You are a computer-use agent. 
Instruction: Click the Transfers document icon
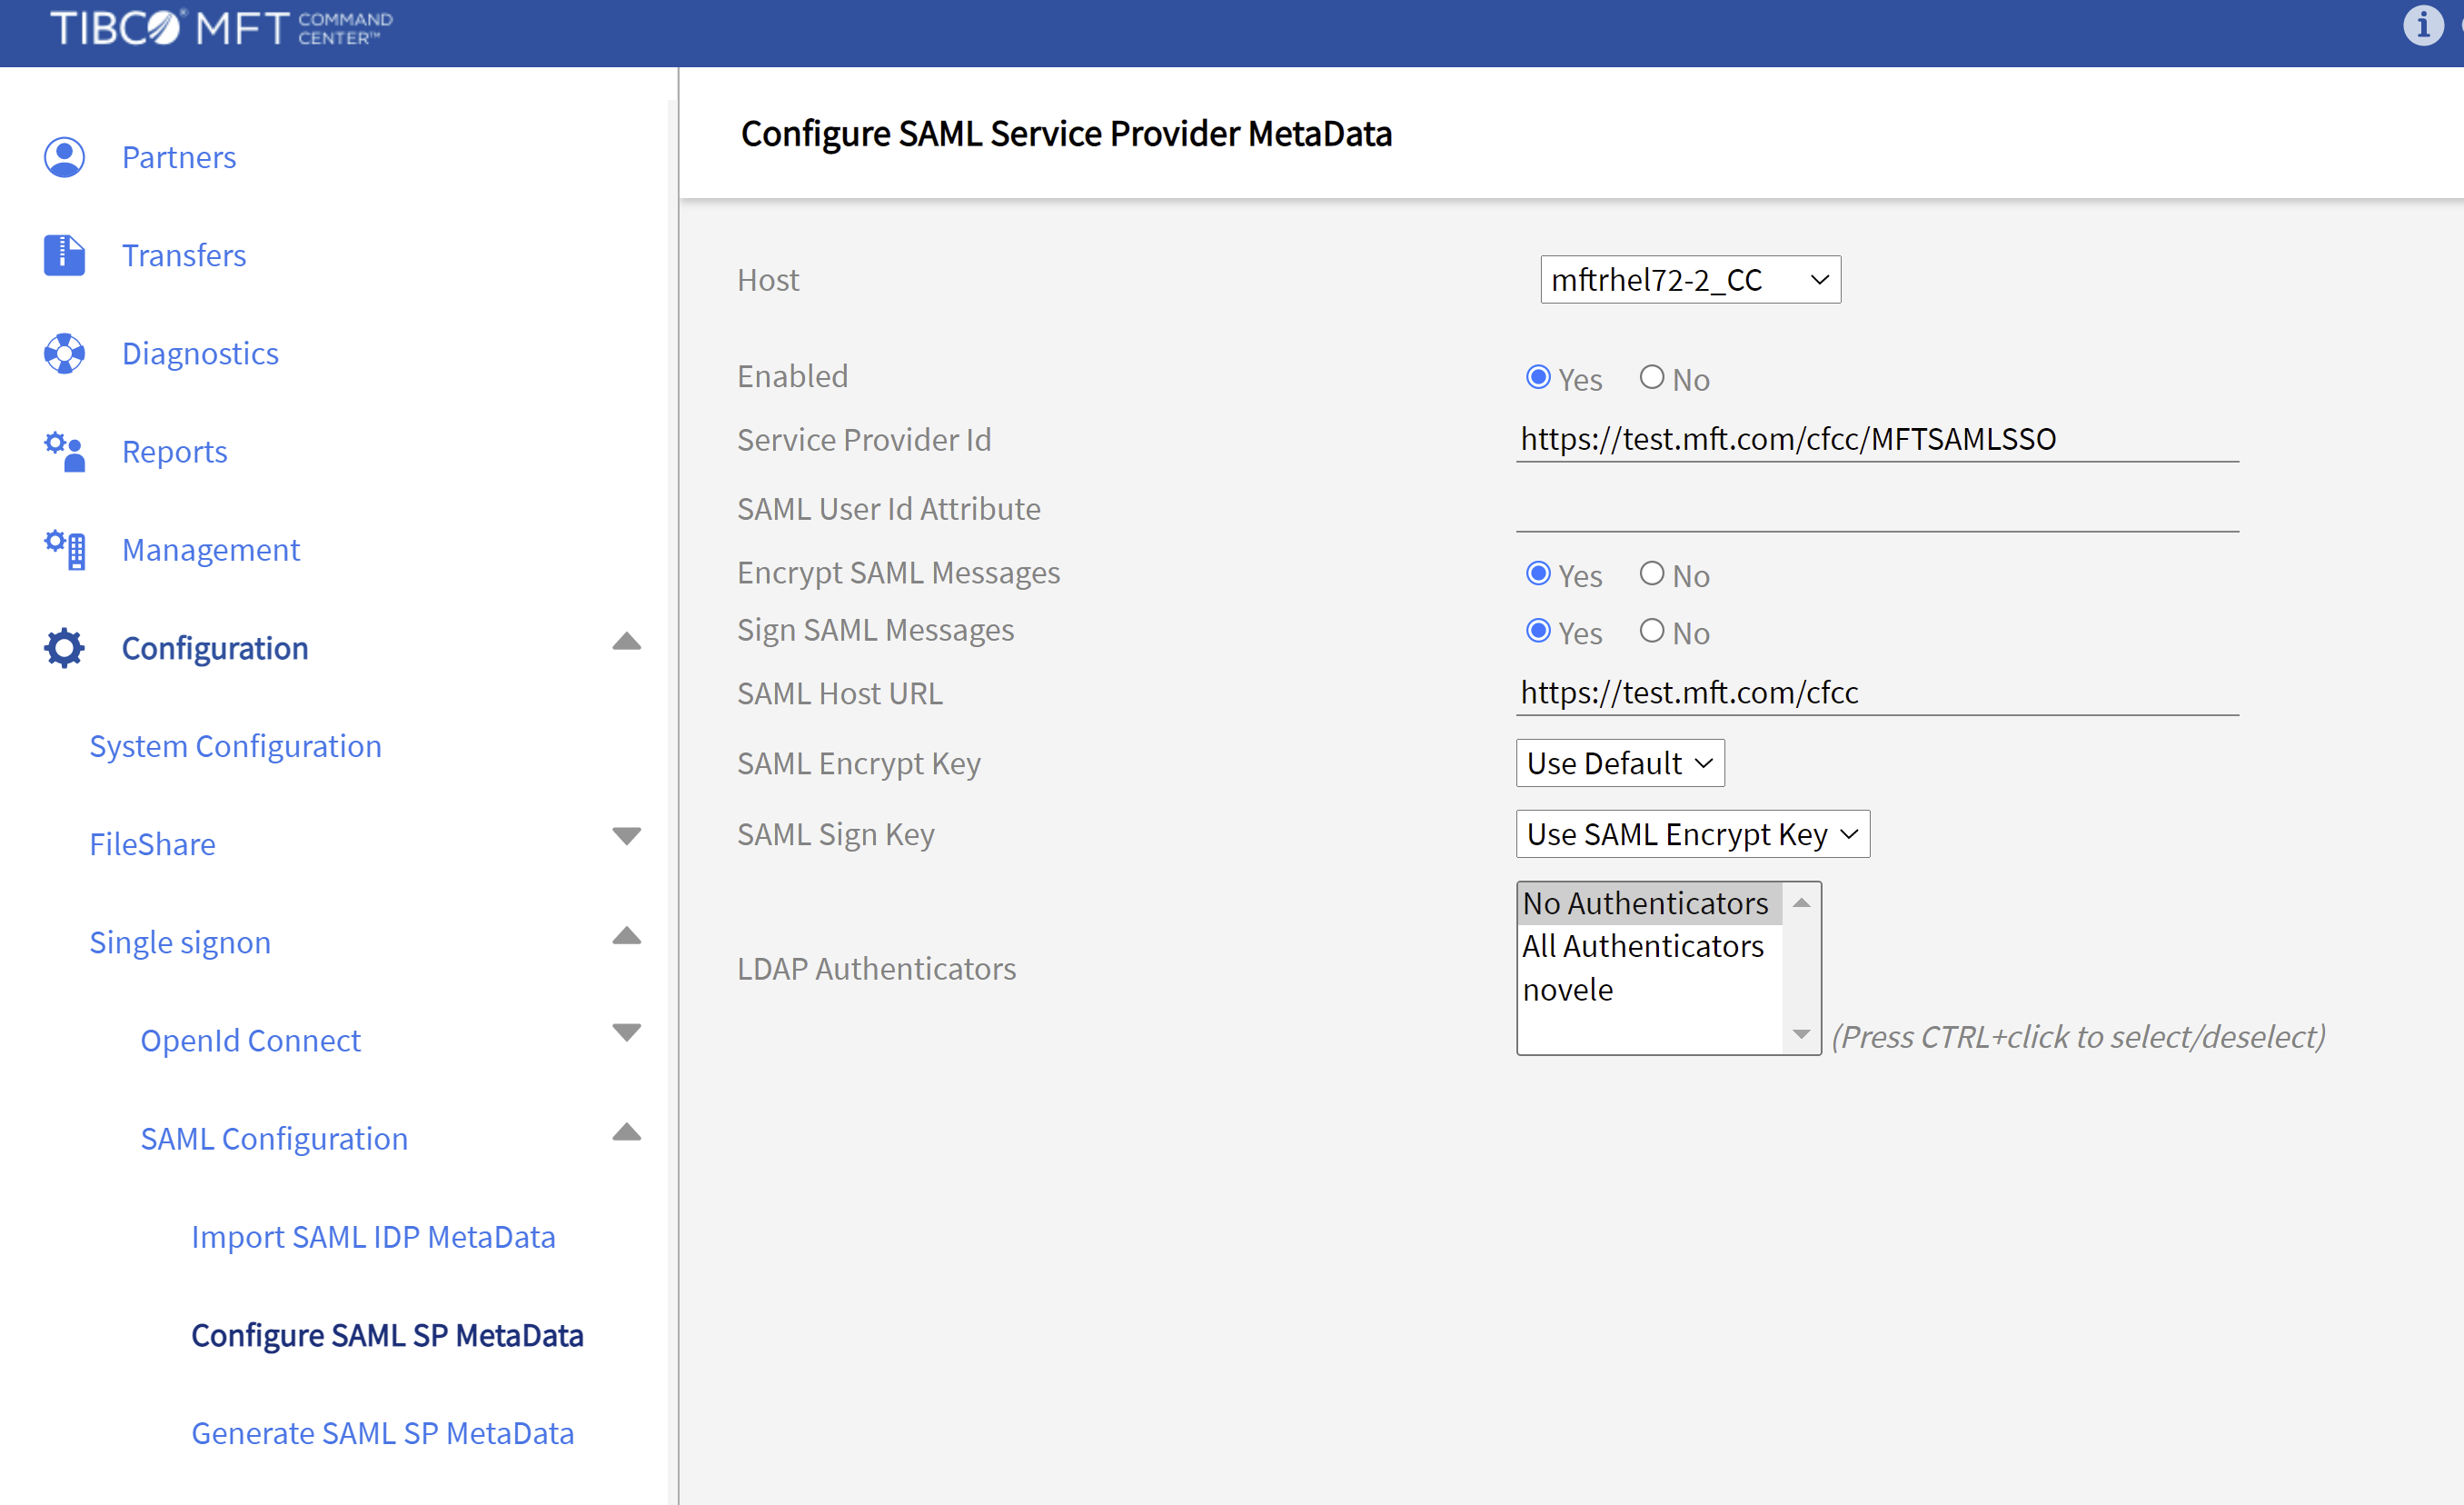coord(64,255)
